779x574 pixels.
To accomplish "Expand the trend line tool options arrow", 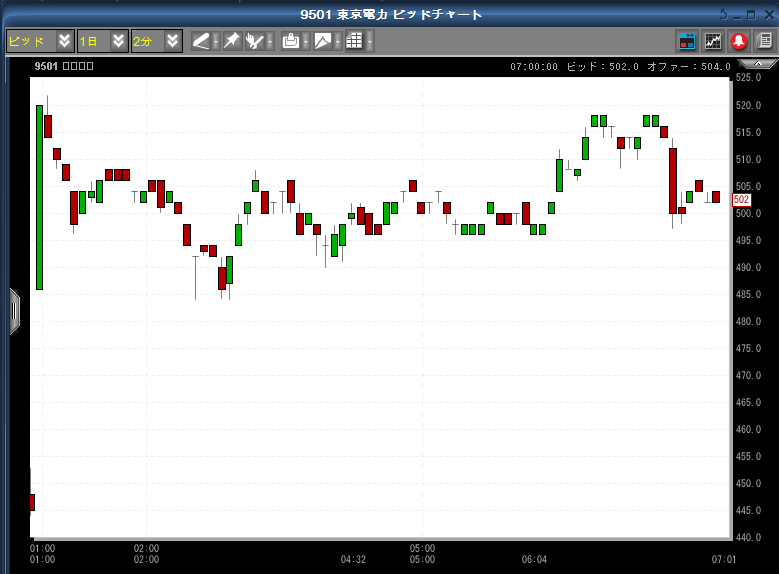I will [x=215, y=41].
